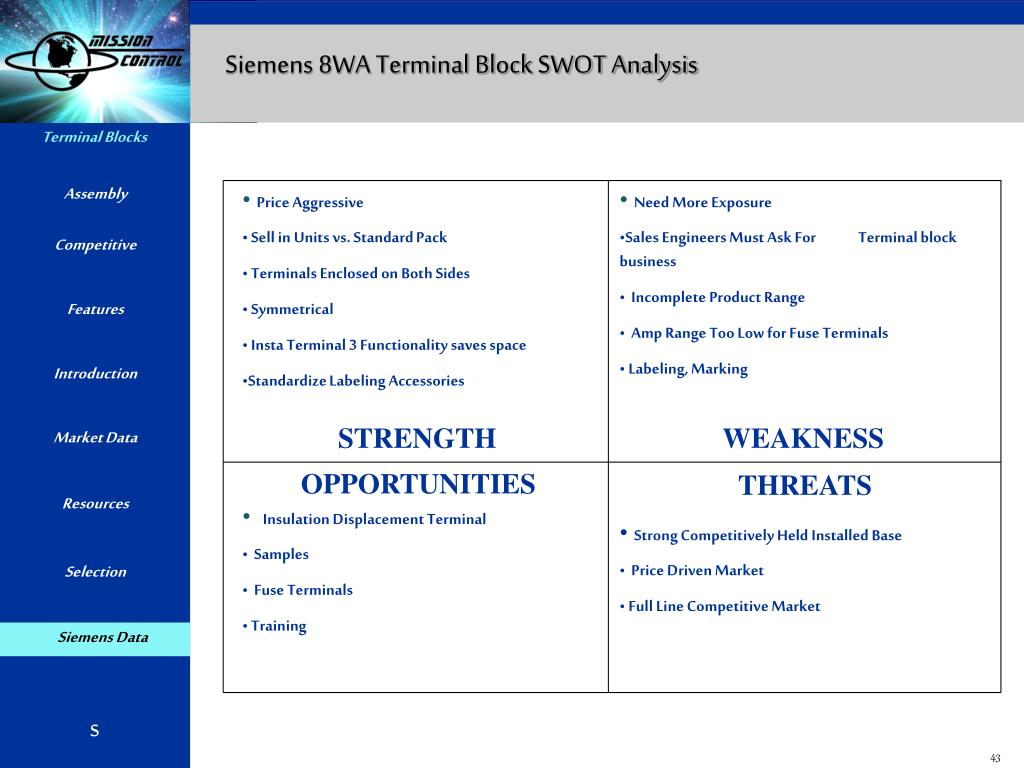The height and width of the screenshot is (768, 1024).
Task: Click the 'Need More Exposure' bullet
Action: point(703,202)
